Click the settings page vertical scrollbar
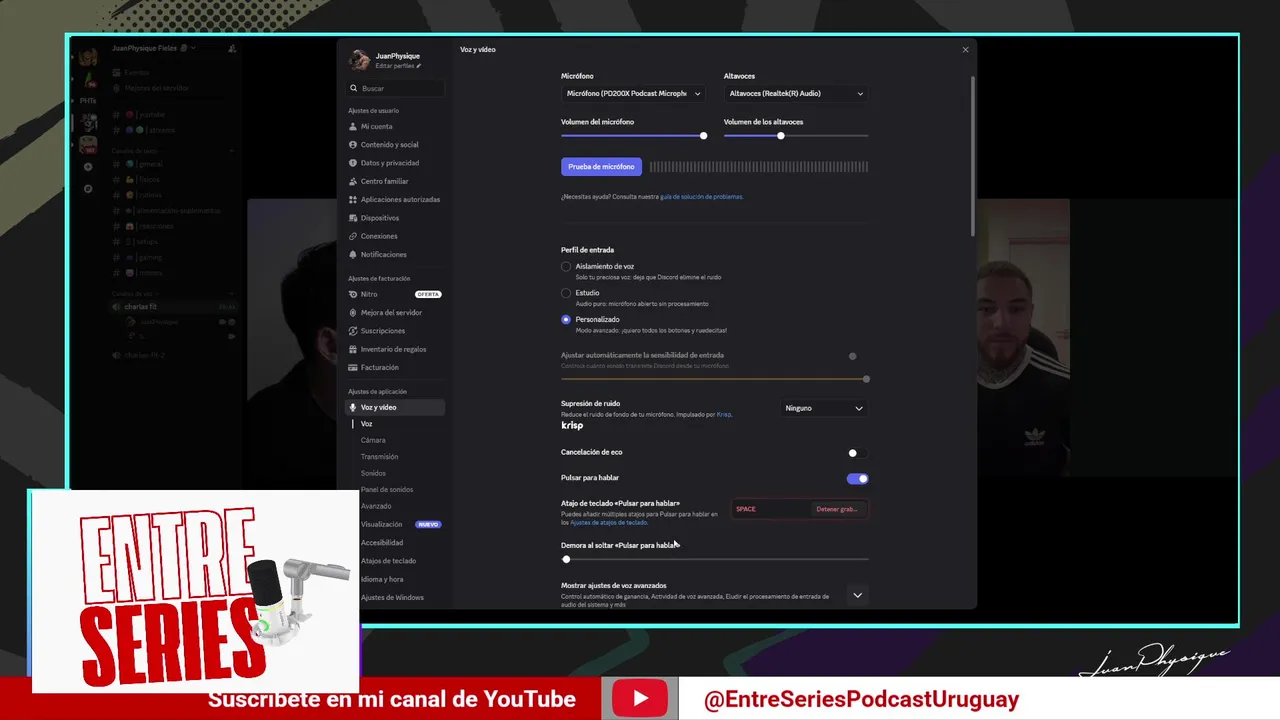 tap(972, 155)
